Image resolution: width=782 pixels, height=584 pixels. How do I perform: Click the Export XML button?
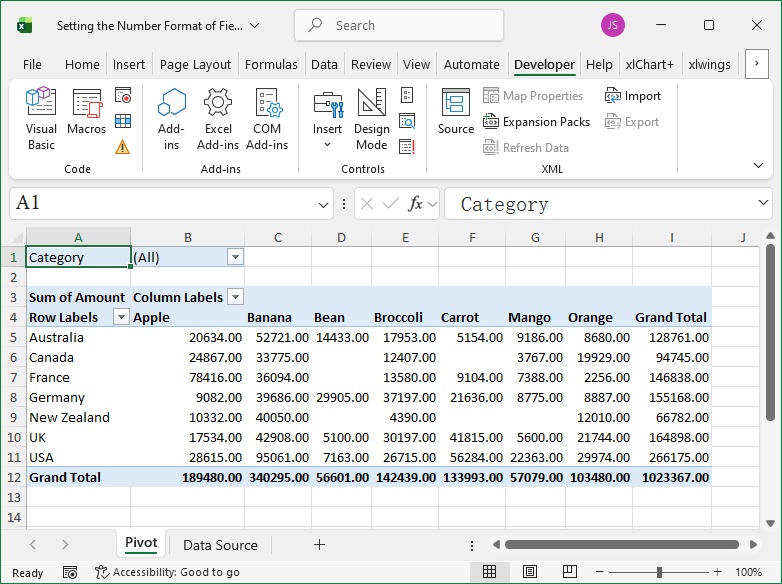pyautogui.click(x=631, y=122)
